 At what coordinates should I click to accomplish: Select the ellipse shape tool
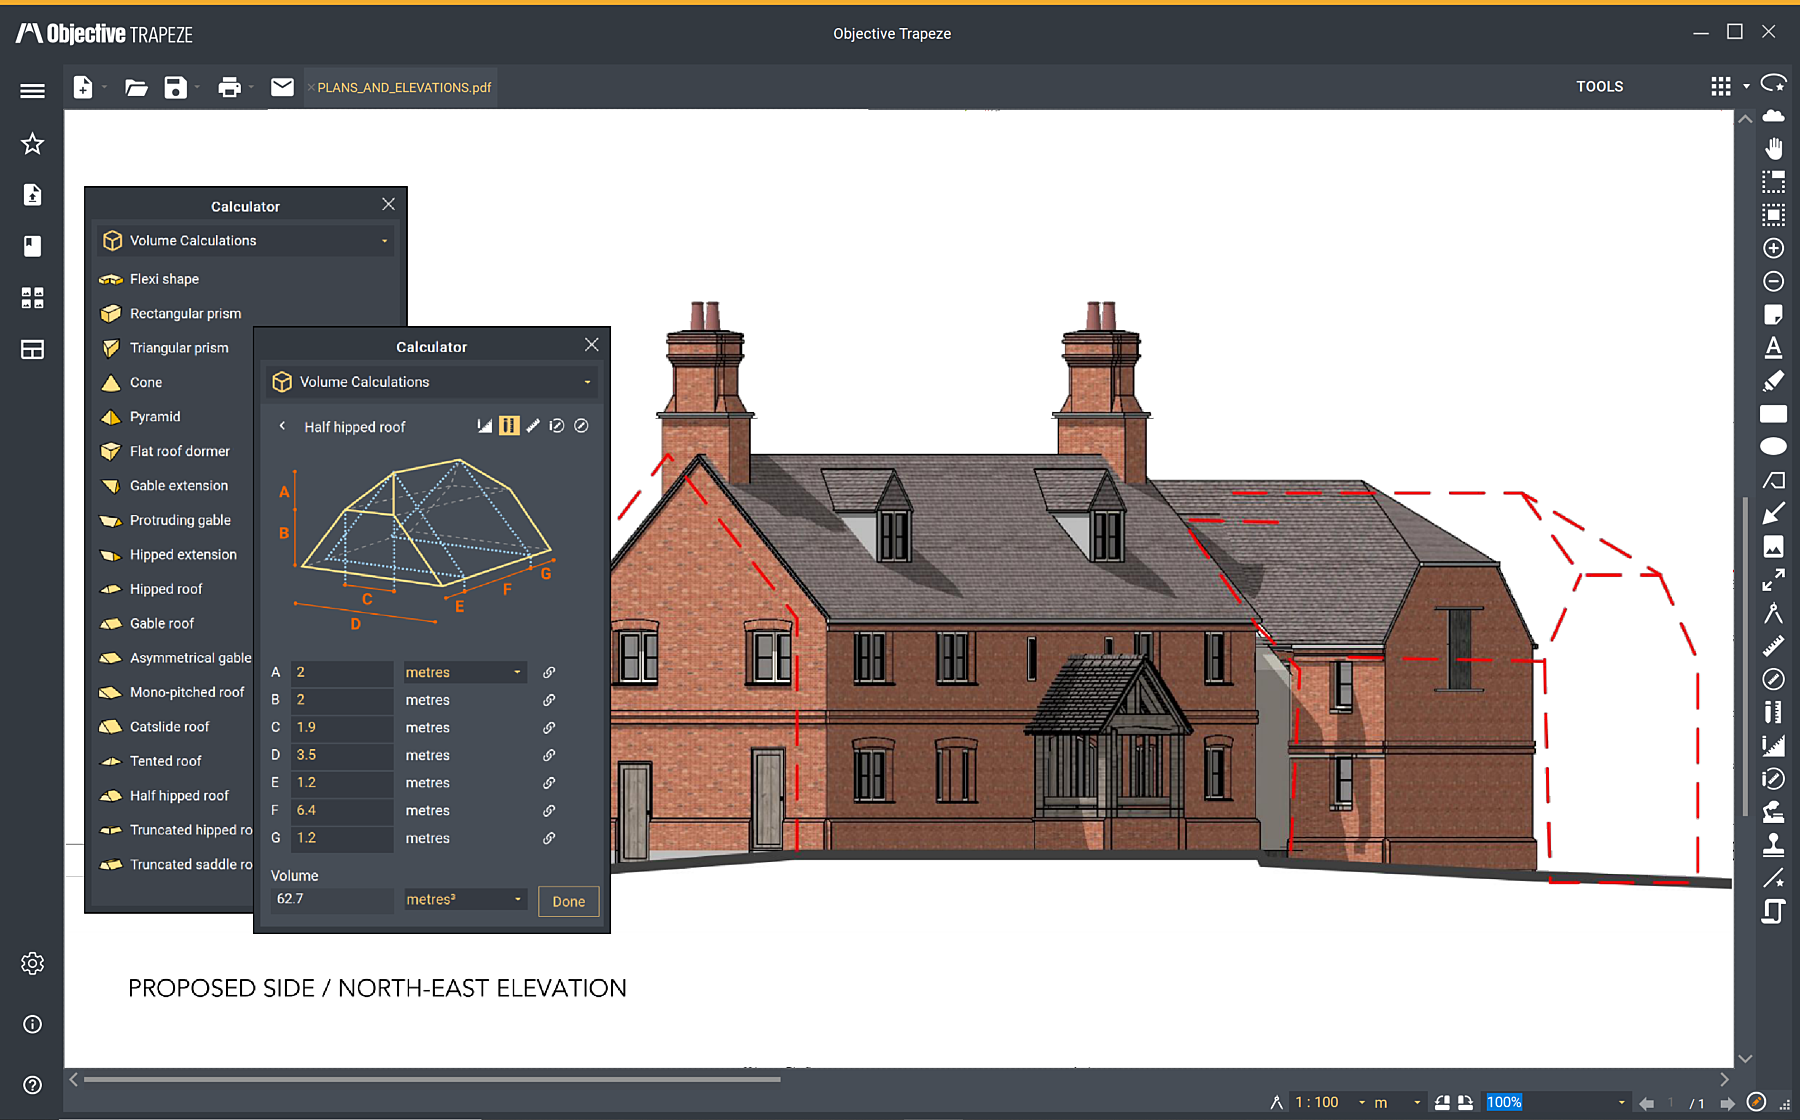1773,446
